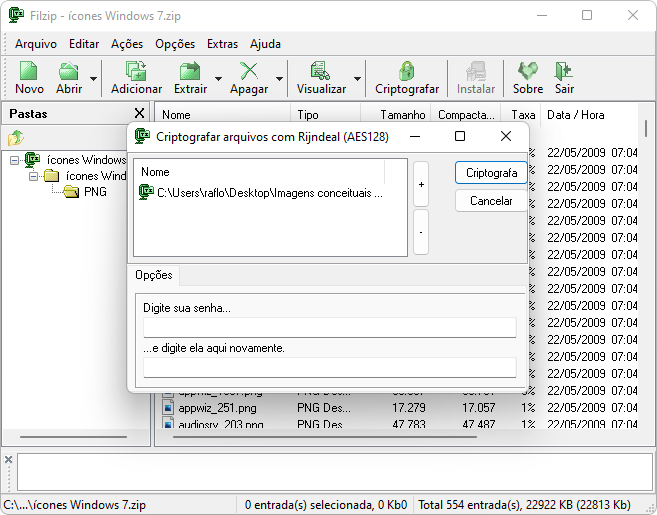Select the Opções tab in dialog
The height and width of the screenshot is (515, 657).
(154, 275)
